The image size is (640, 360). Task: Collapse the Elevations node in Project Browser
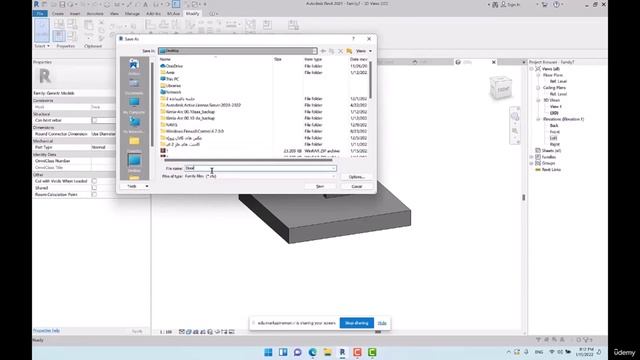click(x=538, y=119)
